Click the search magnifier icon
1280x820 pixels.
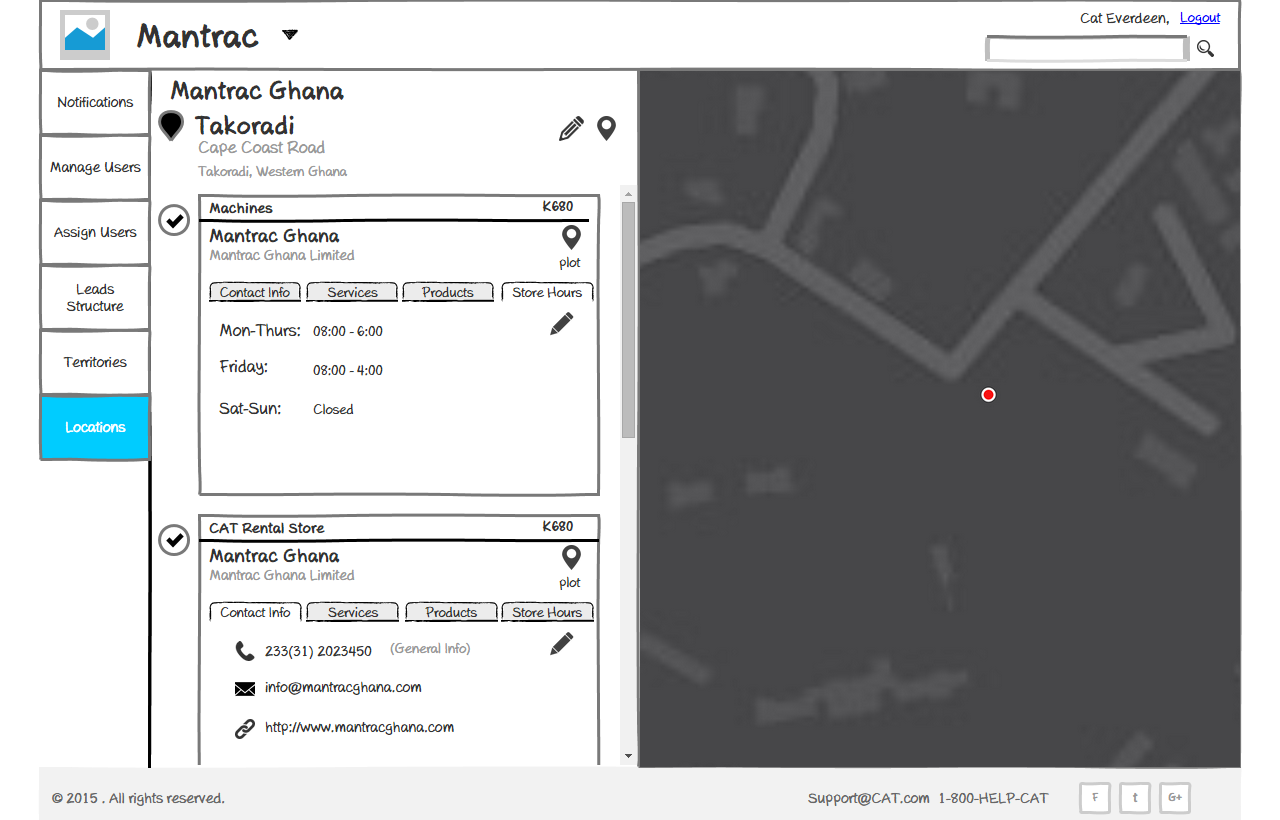tap(1205, 48)
